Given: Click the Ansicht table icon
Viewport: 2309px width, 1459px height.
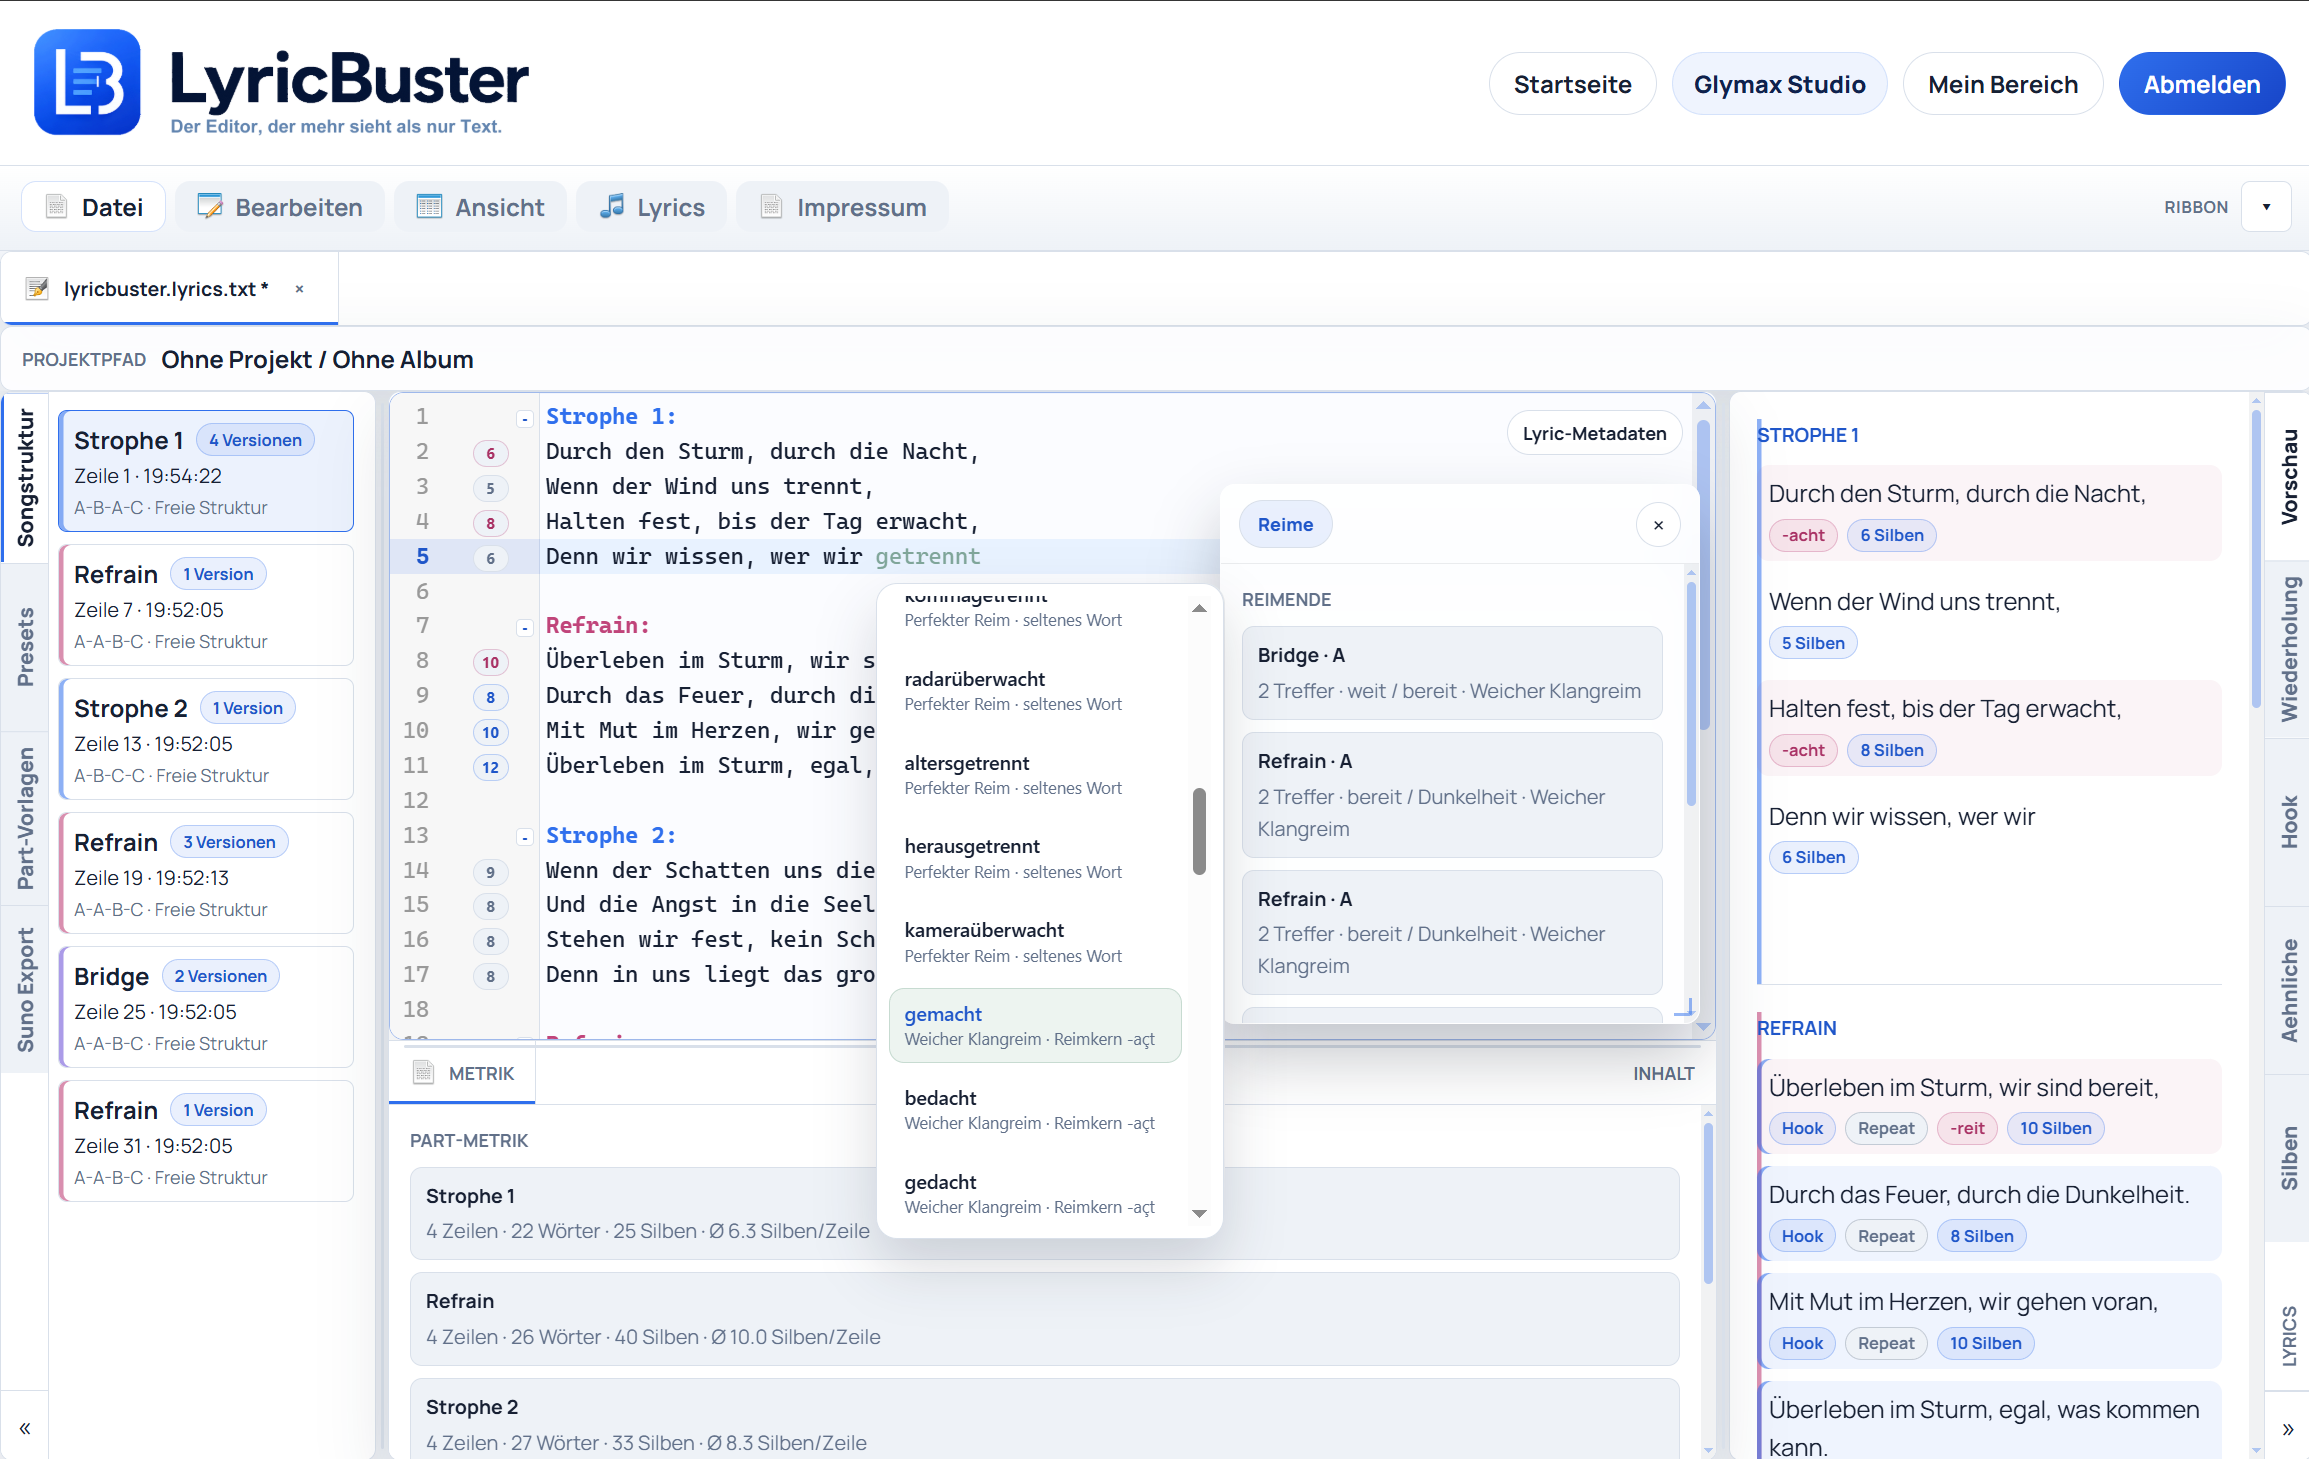Looking at the screenshot, I should click(x=429, y=207).
